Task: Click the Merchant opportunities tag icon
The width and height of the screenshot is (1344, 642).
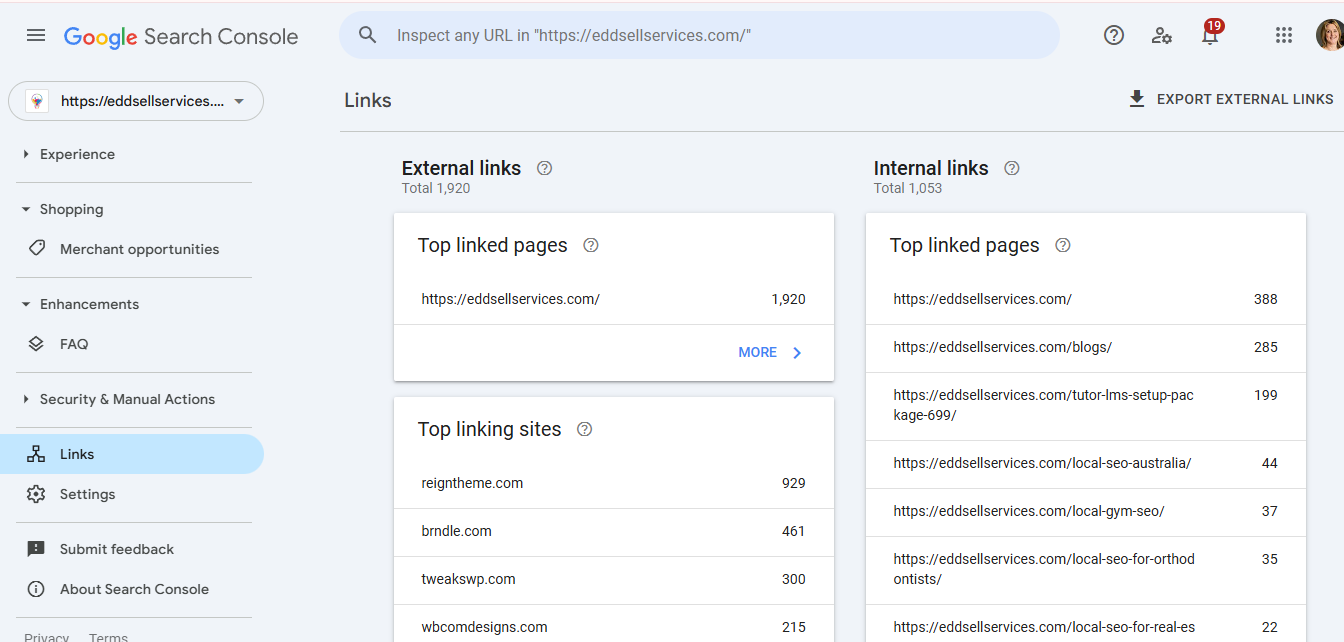Action: 36,248
